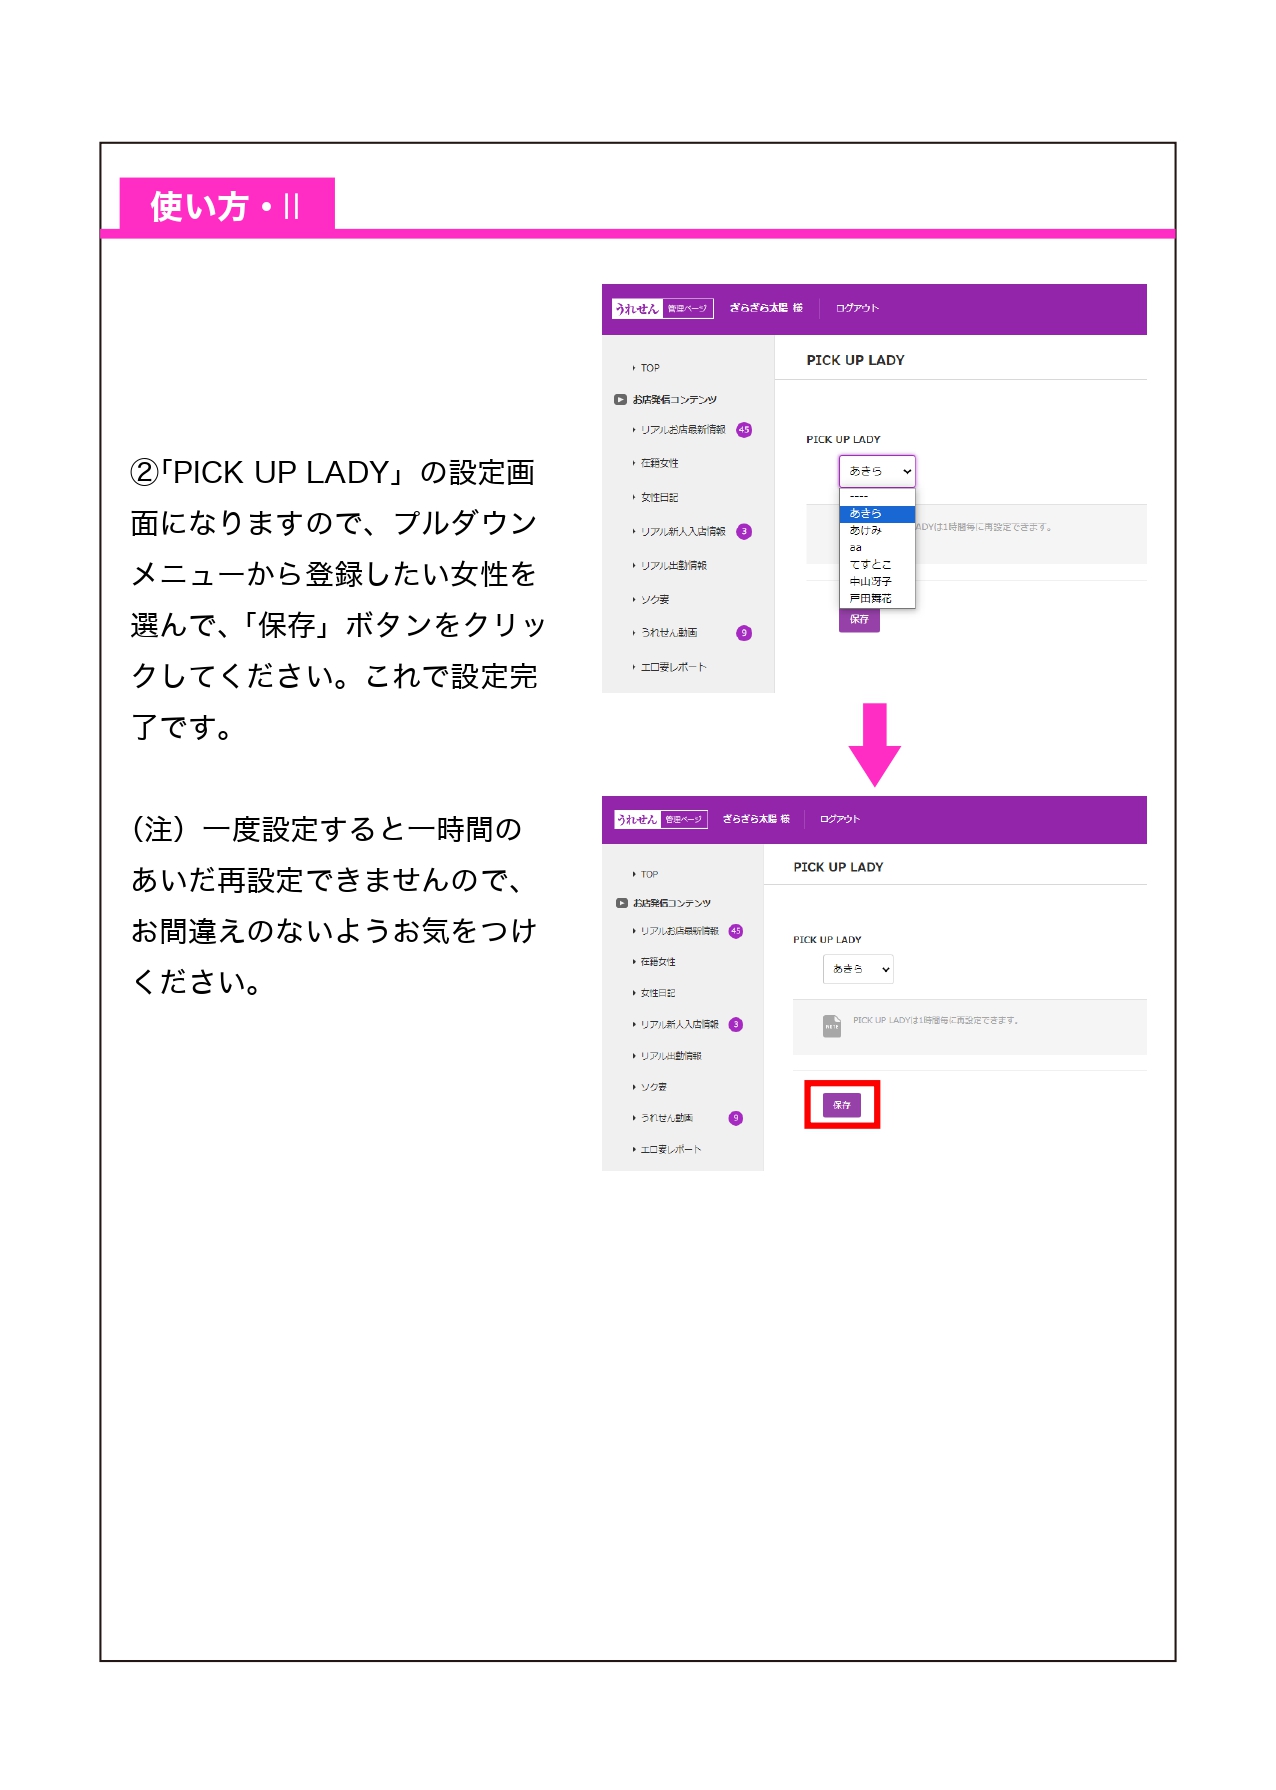The image size is (1276, 1790).
Task: Choose the blank ---- option in the list
Action: click(877, 497)
